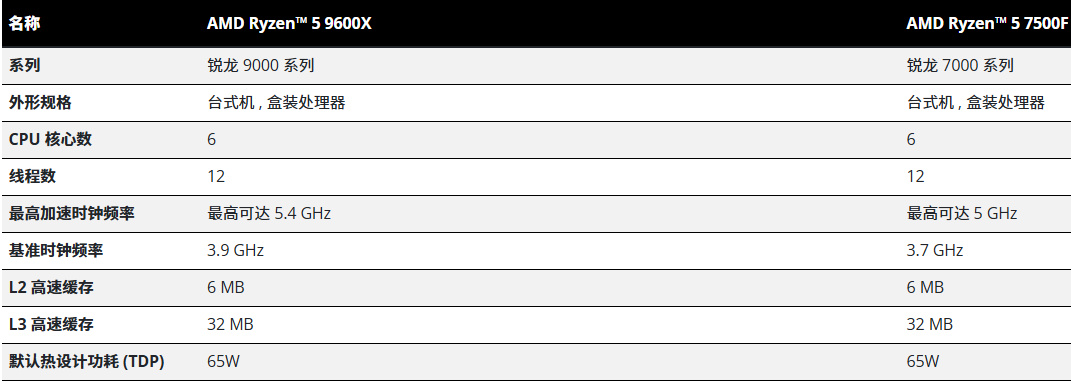Screen dimensions: 1071x385
Task: Click the 外形规格 row label
Action: tap(40, 102)
